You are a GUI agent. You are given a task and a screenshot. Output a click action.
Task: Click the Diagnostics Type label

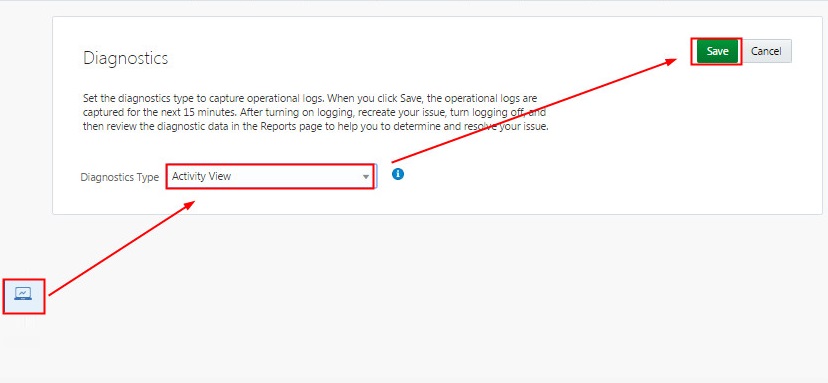(119, 178)
